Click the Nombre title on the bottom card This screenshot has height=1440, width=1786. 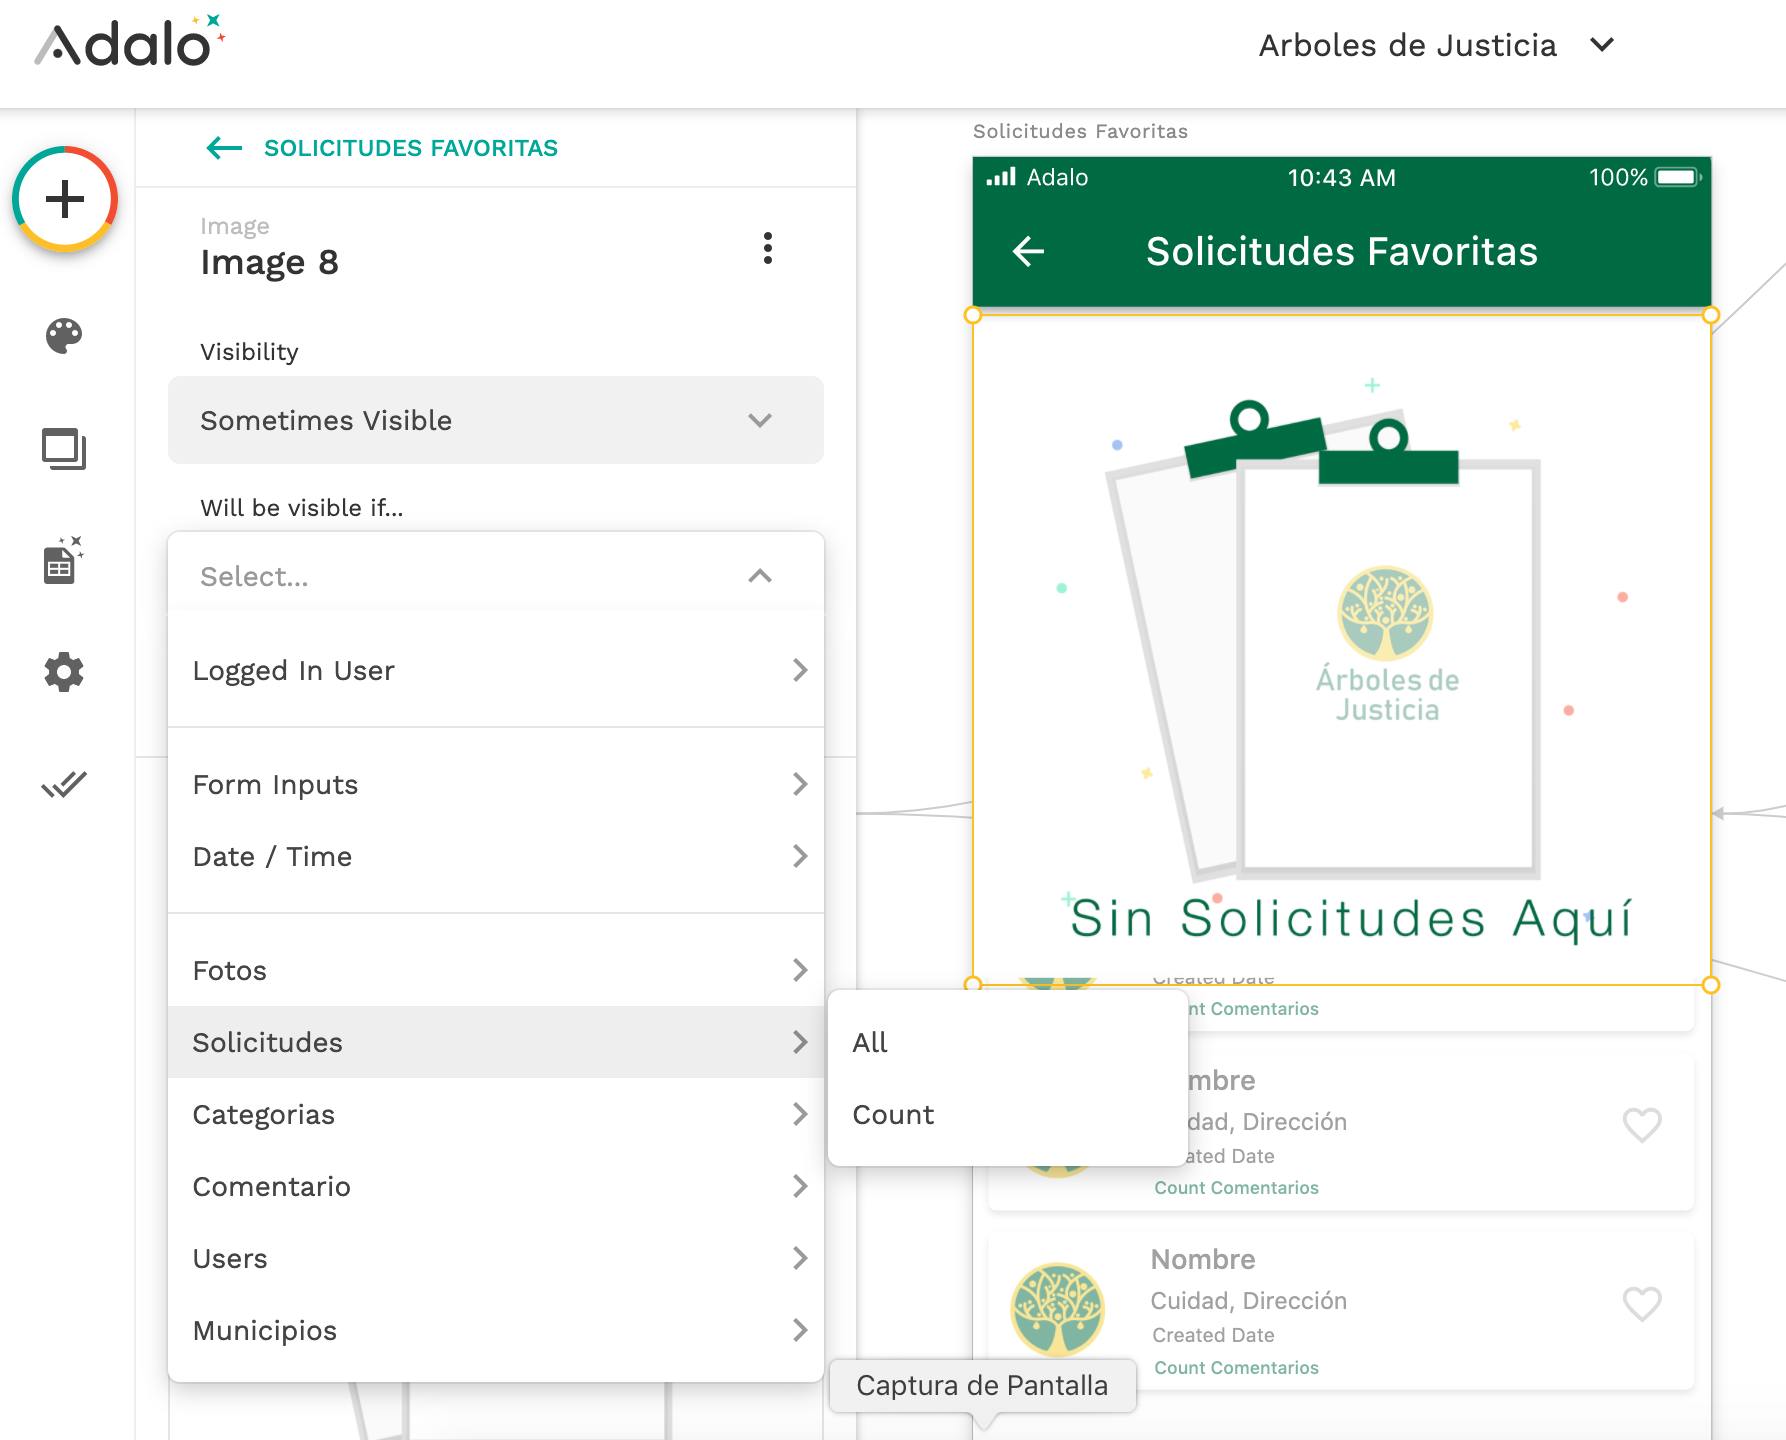pos(1203,1259)
